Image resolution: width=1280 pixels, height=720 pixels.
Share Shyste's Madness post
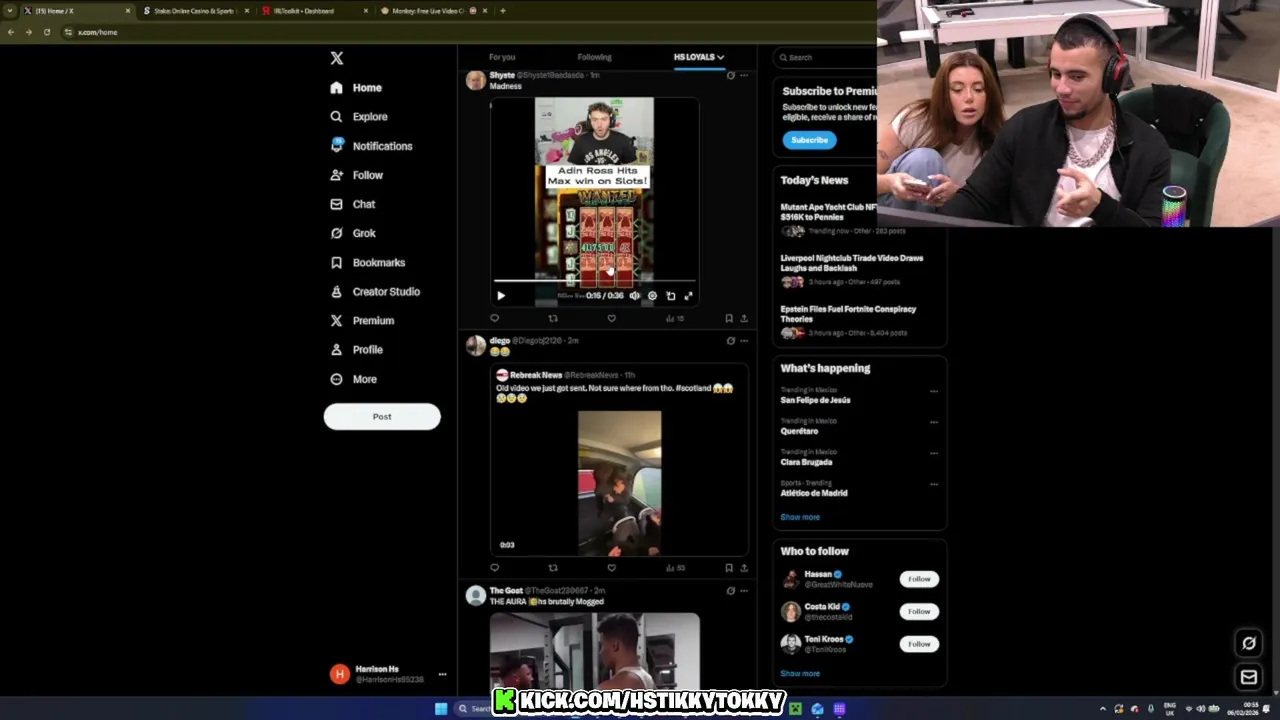(743, 318)
